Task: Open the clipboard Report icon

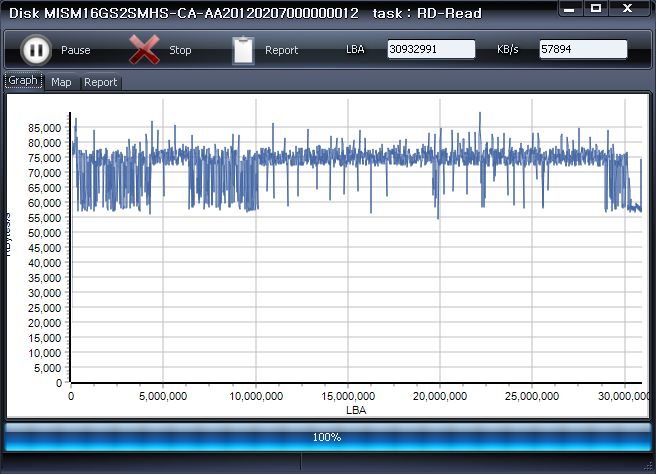Action: click(x=243, y=50)
